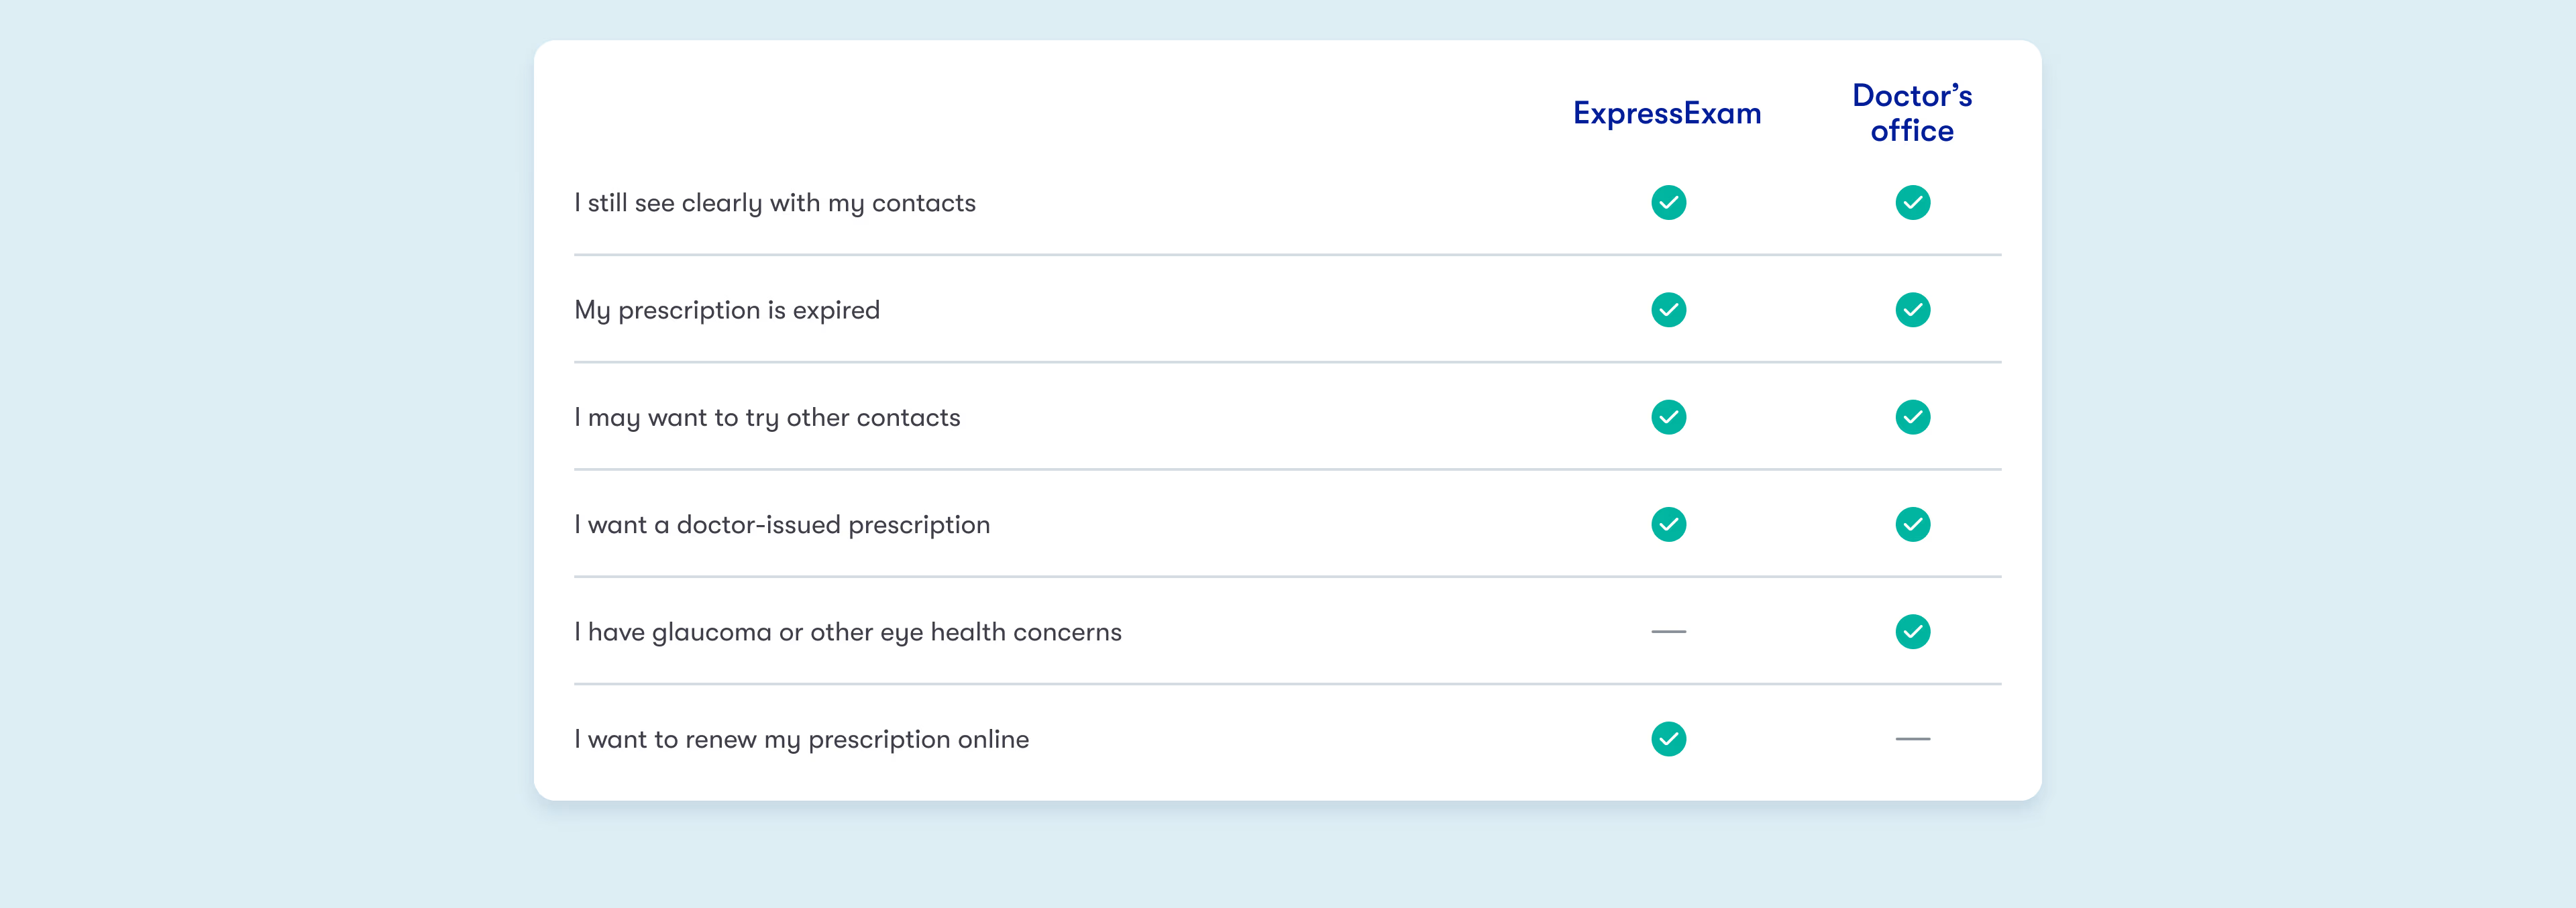Click Doctor's office checkmark for 'doctor-issued prescription'
The image size is (2576, 908).
[x=1912, y=524]
